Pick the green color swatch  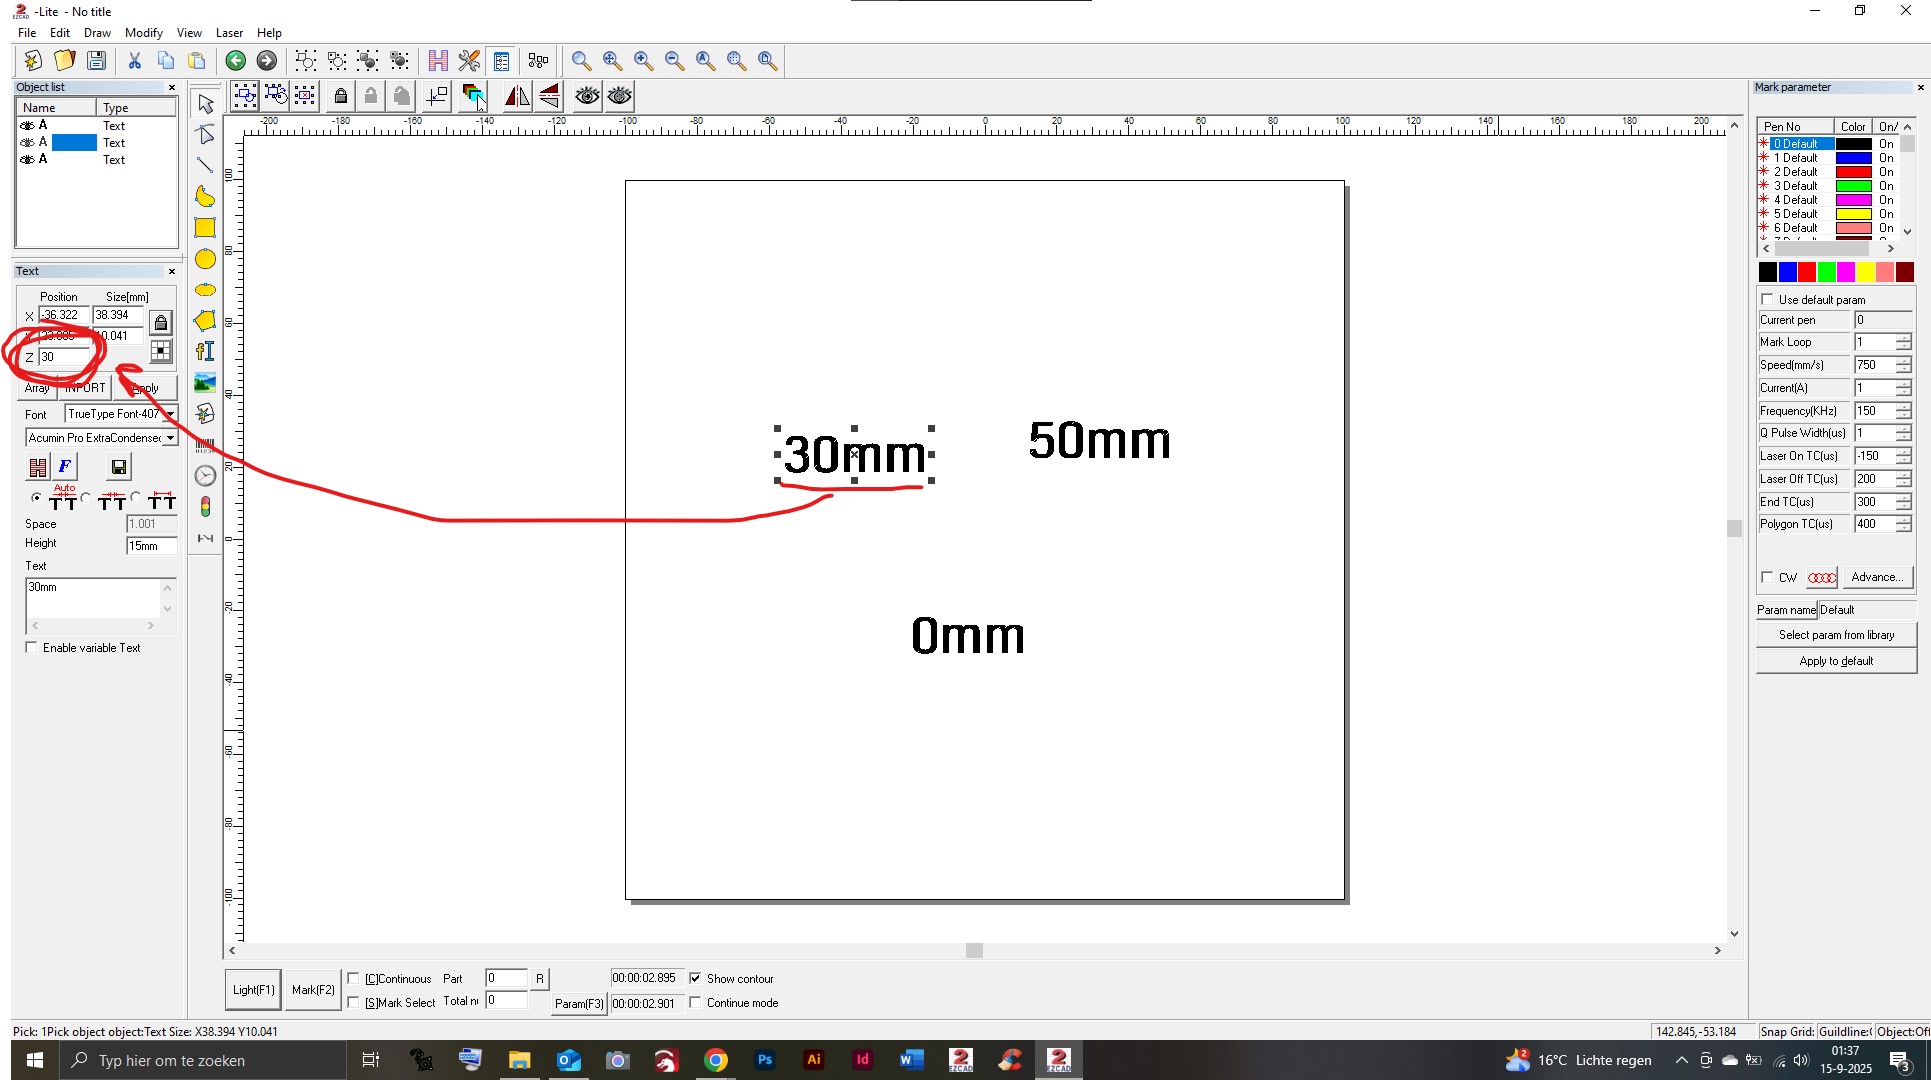tap(1826, 272)
